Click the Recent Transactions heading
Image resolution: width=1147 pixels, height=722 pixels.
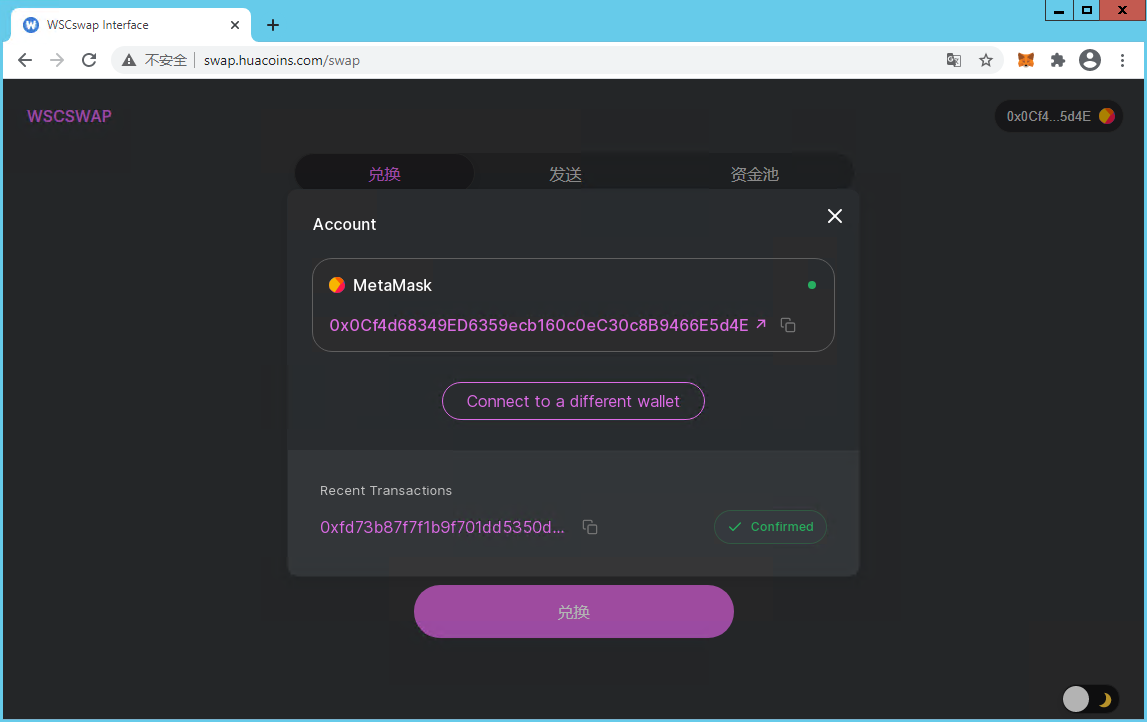coord(386,491)
